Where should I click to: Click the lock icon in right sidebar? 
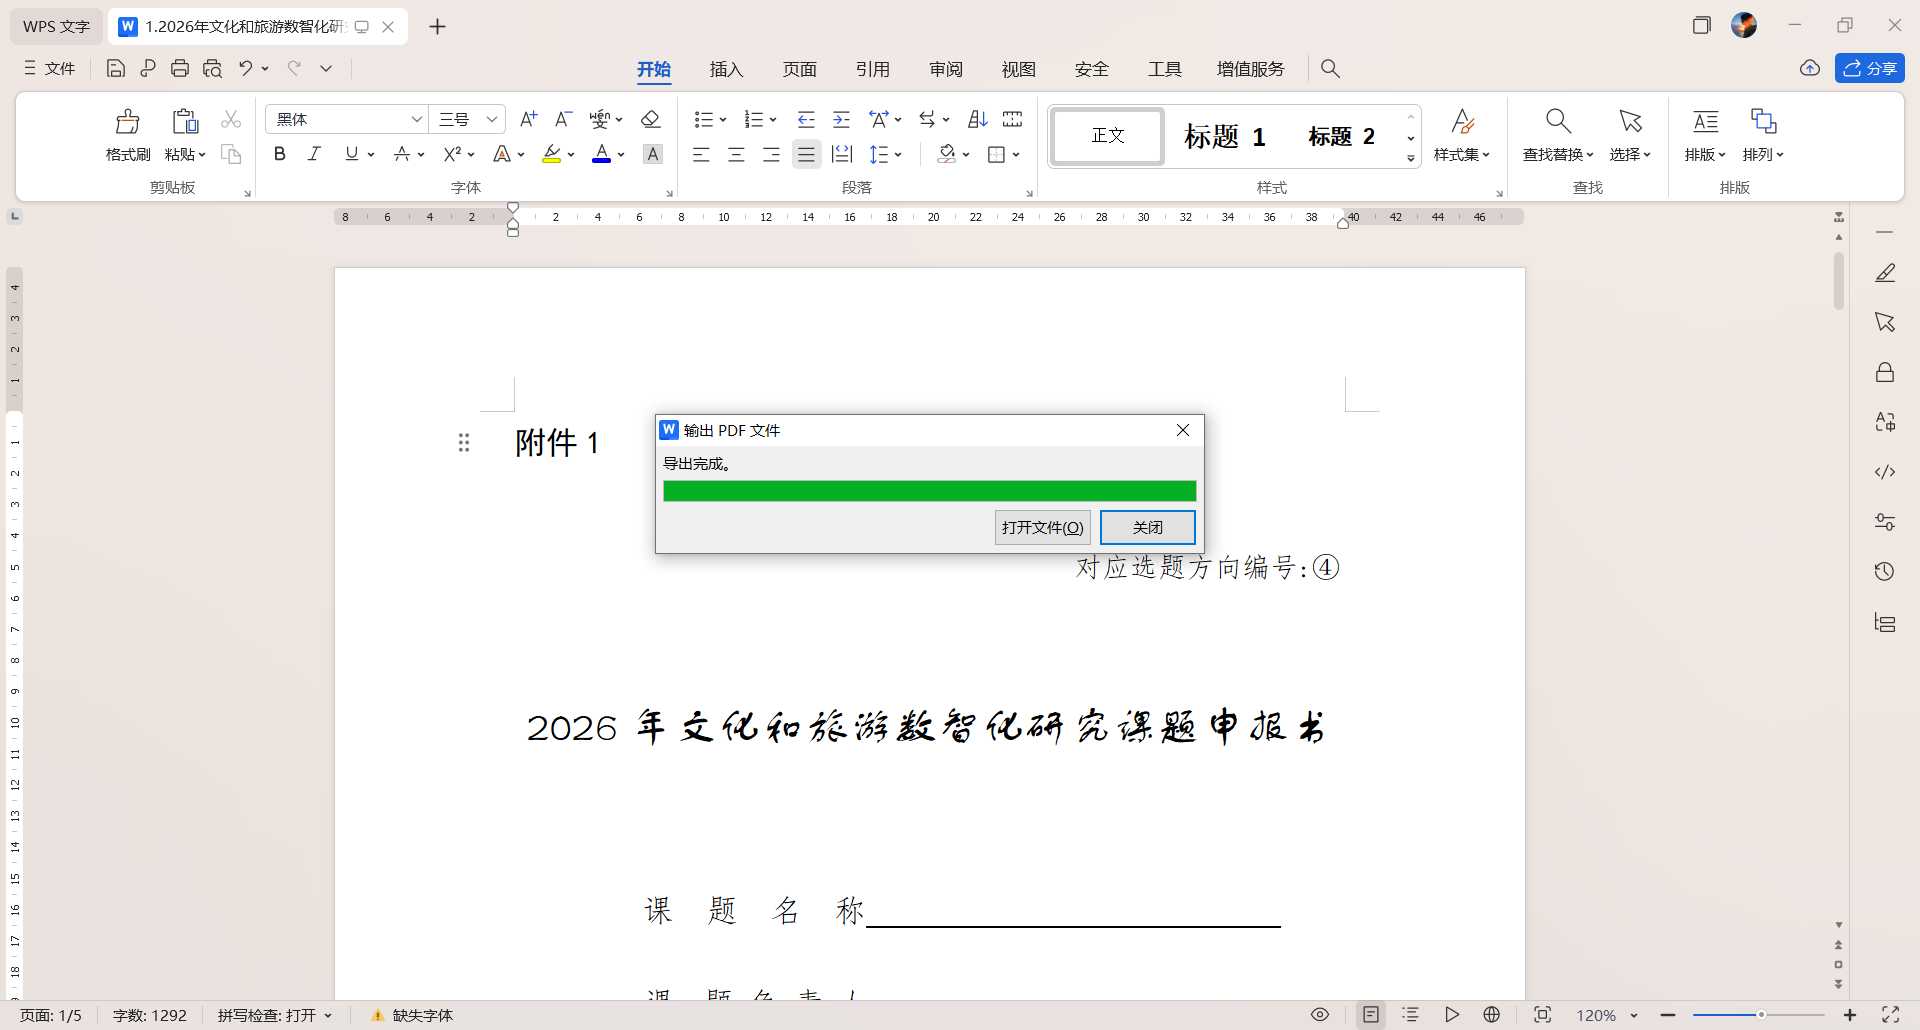(x=1885, y=372)
